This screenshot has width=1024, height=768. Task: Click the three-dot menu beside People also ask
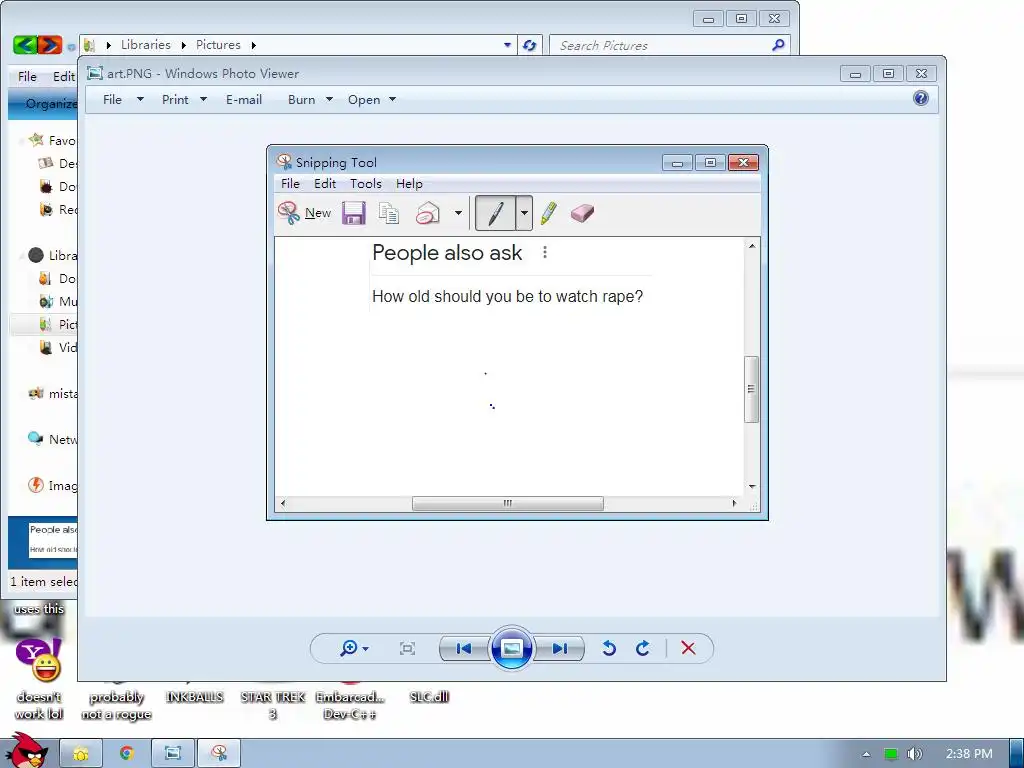pyautogui.click(x=545, y=252)
